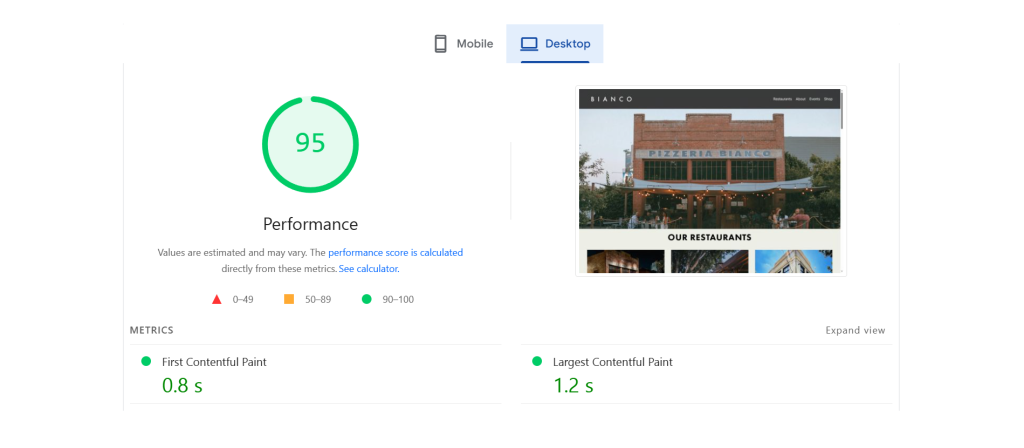Click the Largest Contentful Paint metric label
Screen dimensions: 1024x448
coord(612,362)
